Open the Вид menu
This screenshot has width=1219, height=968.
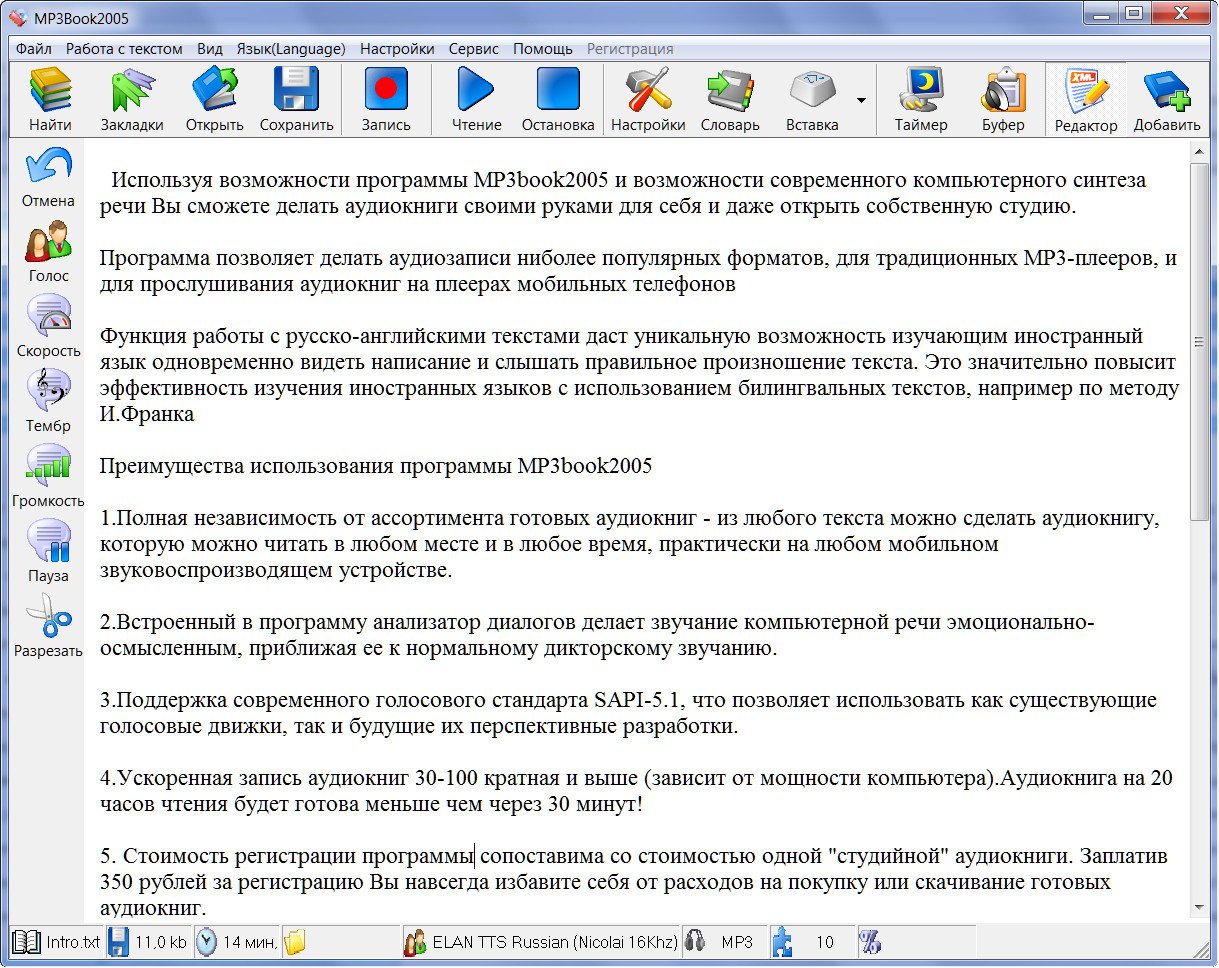click(x=210, y=48)
